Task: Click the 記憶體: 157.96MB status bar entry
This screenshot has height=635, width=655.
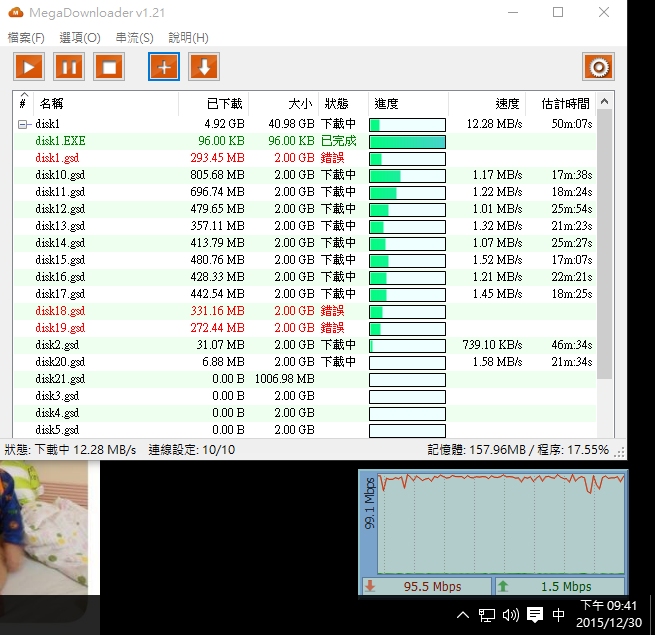Action: (x=477, y=450)
